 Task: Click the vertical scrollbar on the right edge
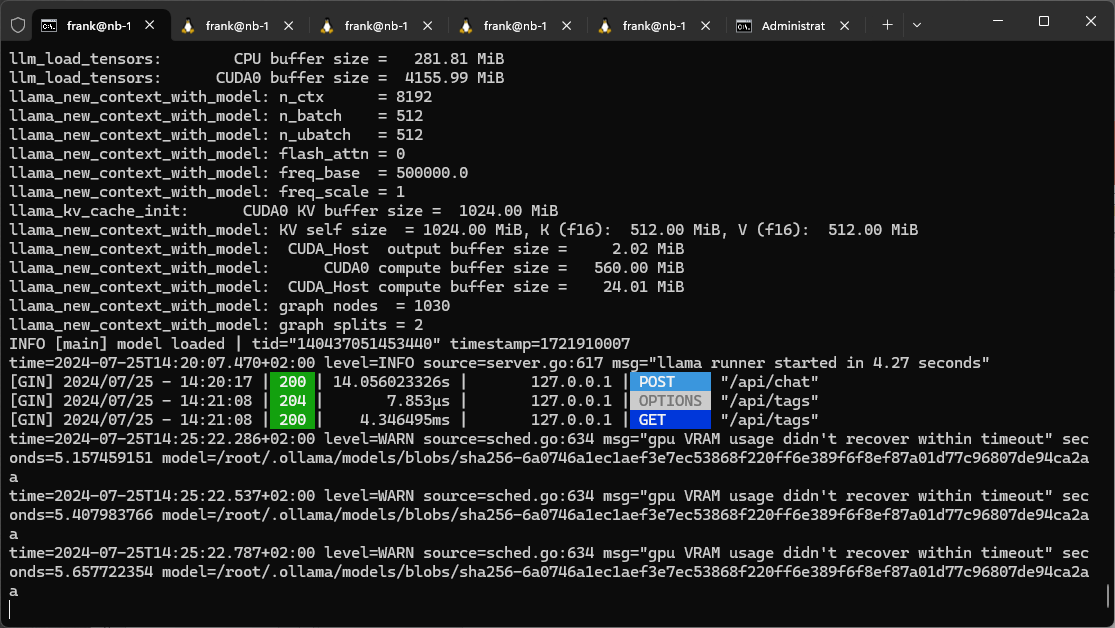coord(1109,595)
